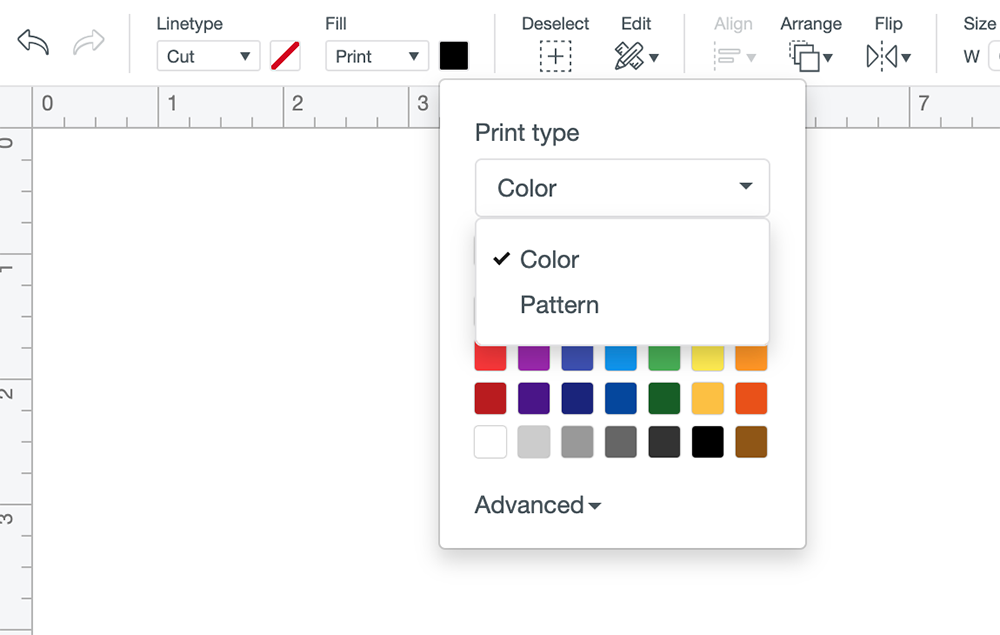
Task: Pick the white swatch in bottom row
Action: tap(490, 442)
